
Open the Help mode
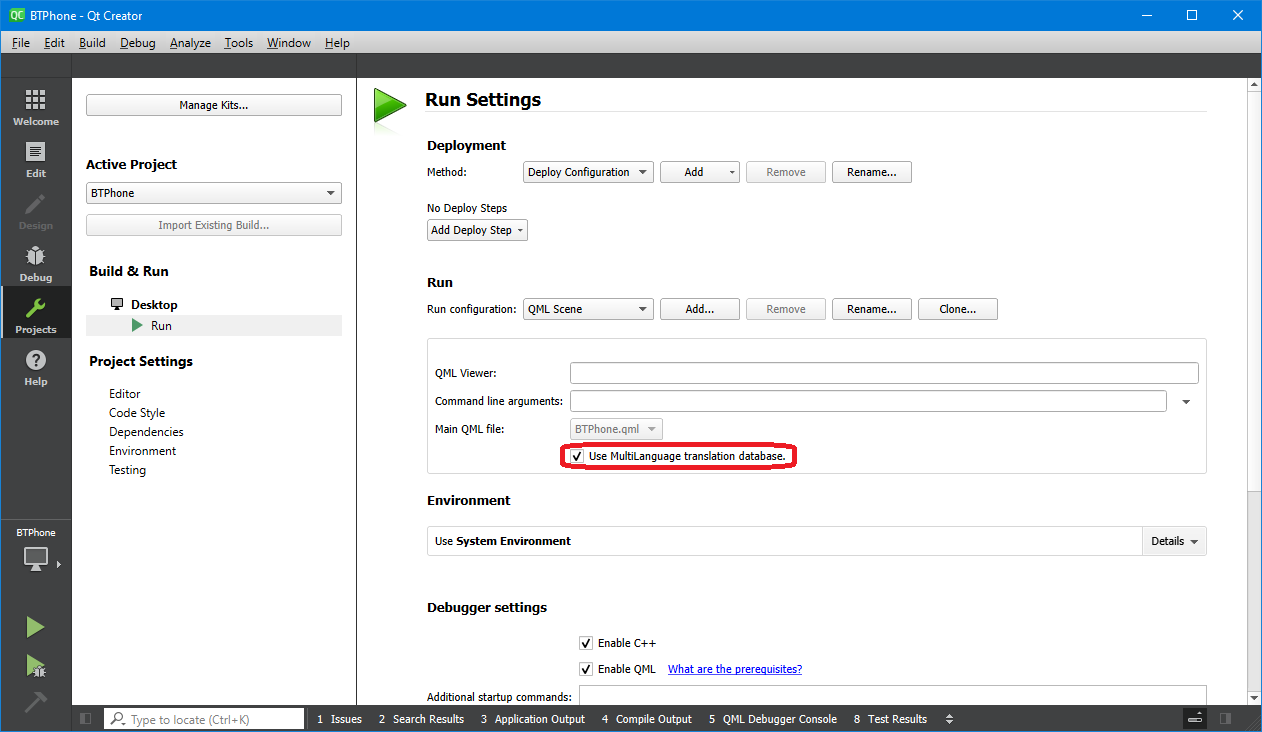pos(36,366)
